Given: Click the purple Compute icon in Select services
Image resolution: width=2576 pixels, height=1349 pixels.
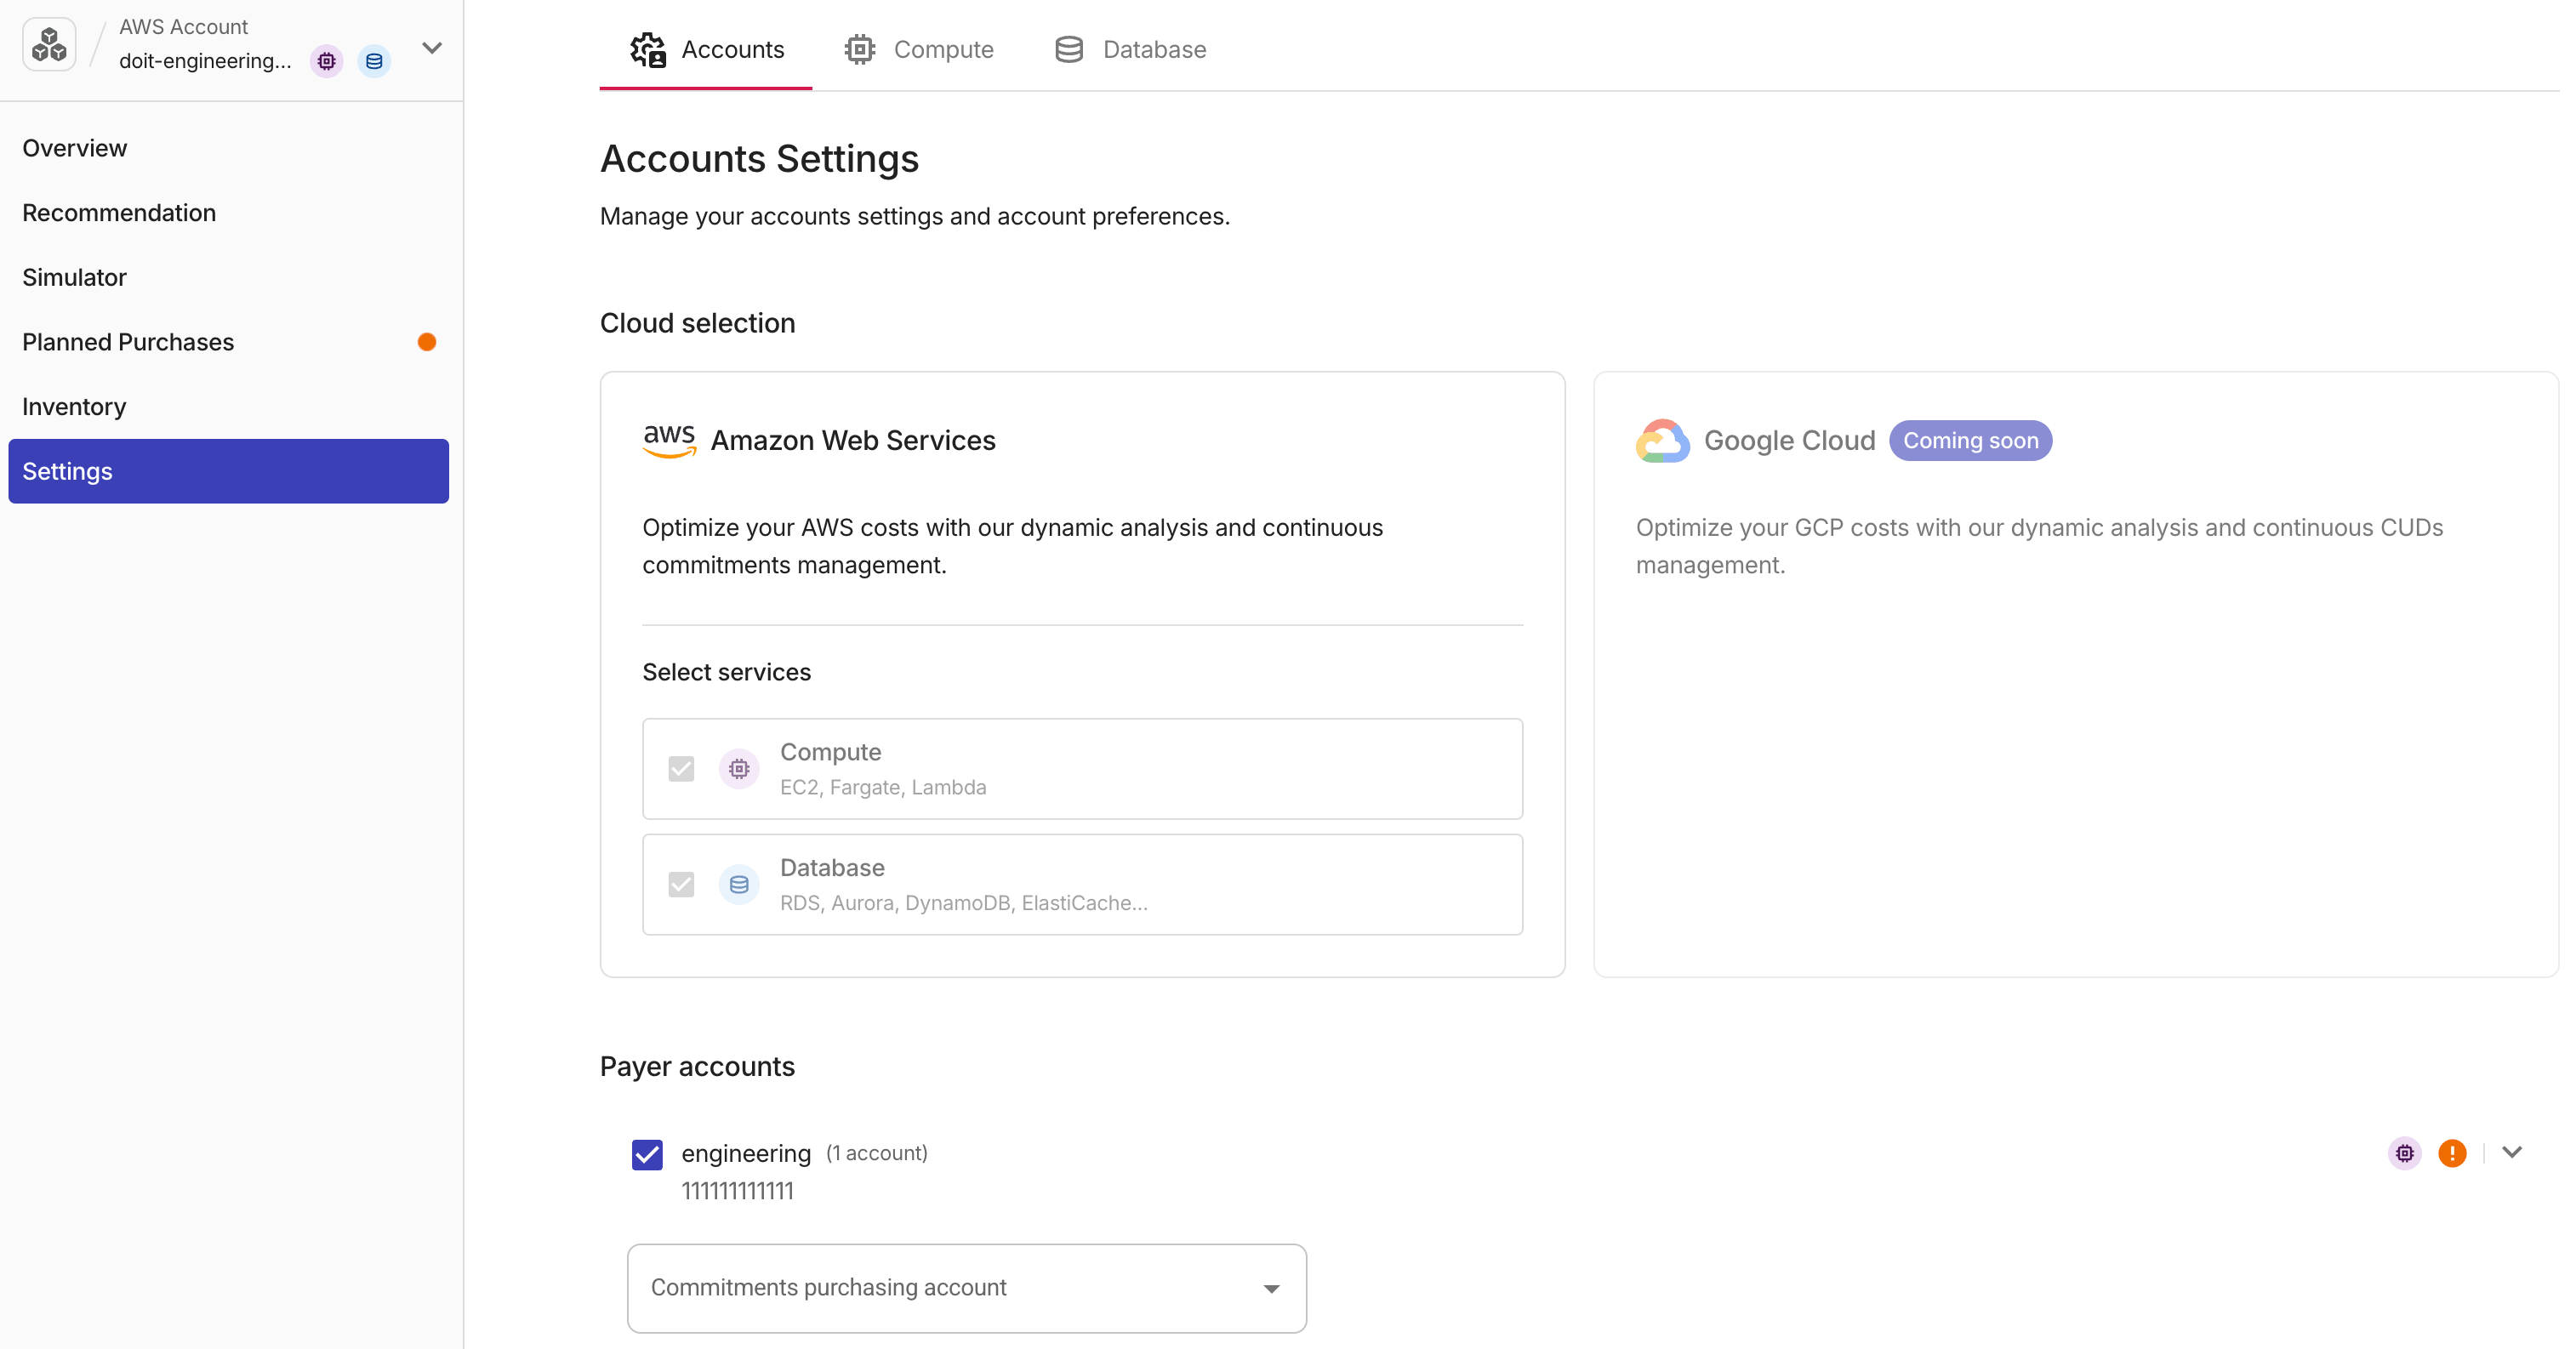Looking at the screenshot, I should (739, 768).
